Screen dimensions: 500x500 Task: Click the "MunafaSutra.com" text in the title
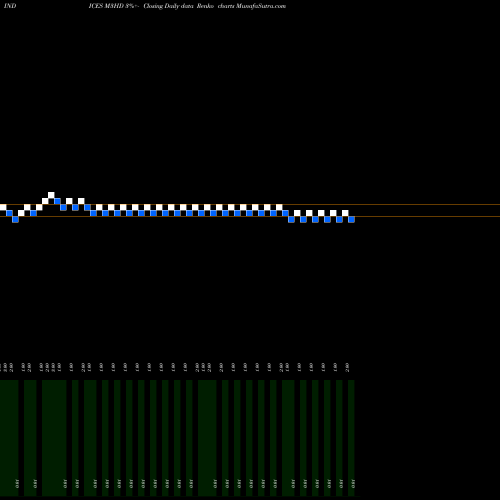261,6
